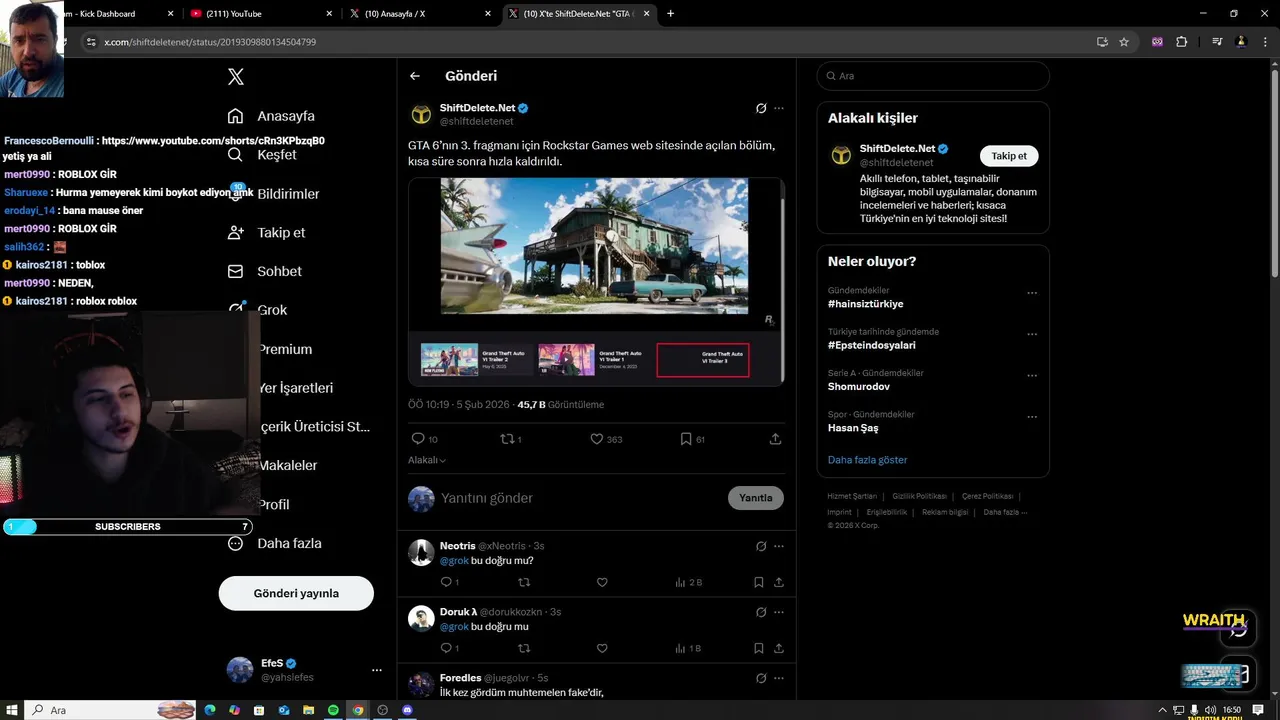Open more options on Neotris comment
Viewport: 1280px width, 720px height.
coord(779,546)
